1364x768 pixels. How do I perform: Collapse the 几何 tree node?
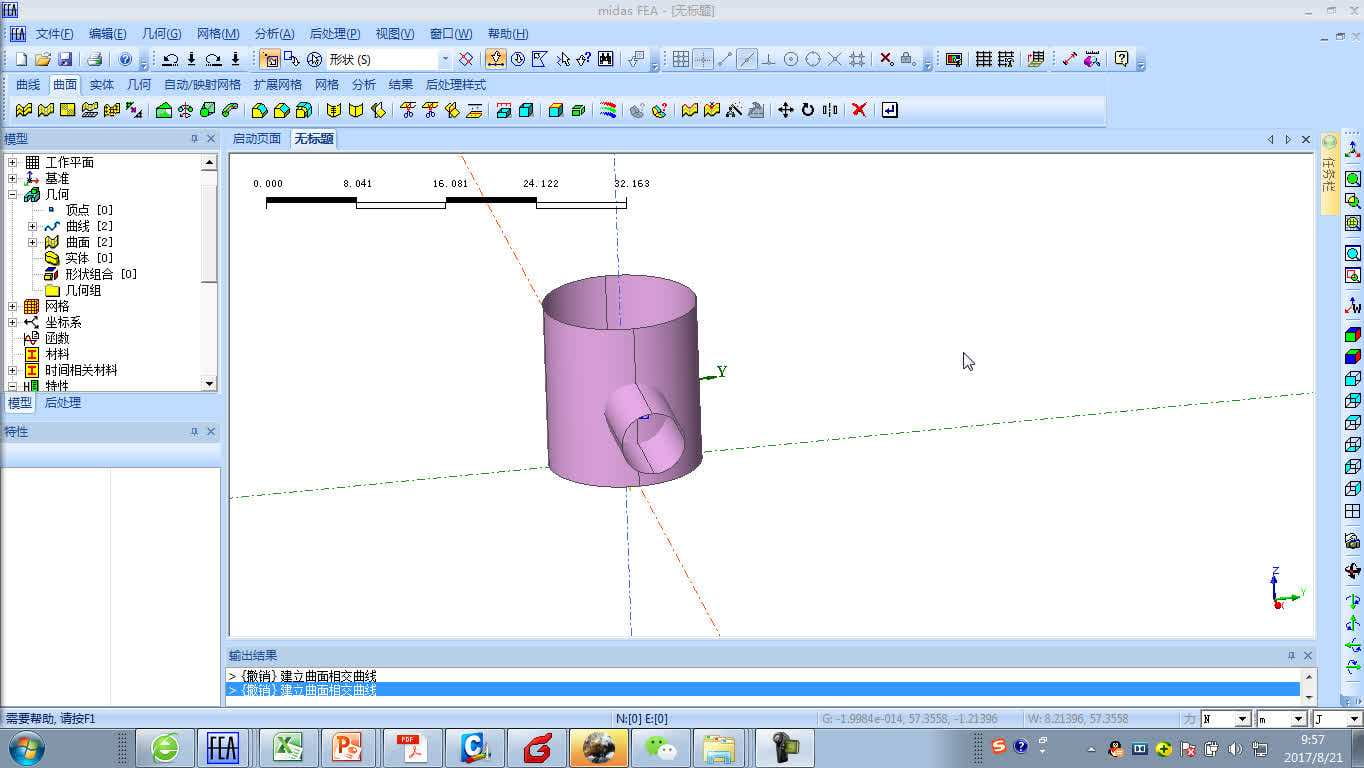point(12,194)
